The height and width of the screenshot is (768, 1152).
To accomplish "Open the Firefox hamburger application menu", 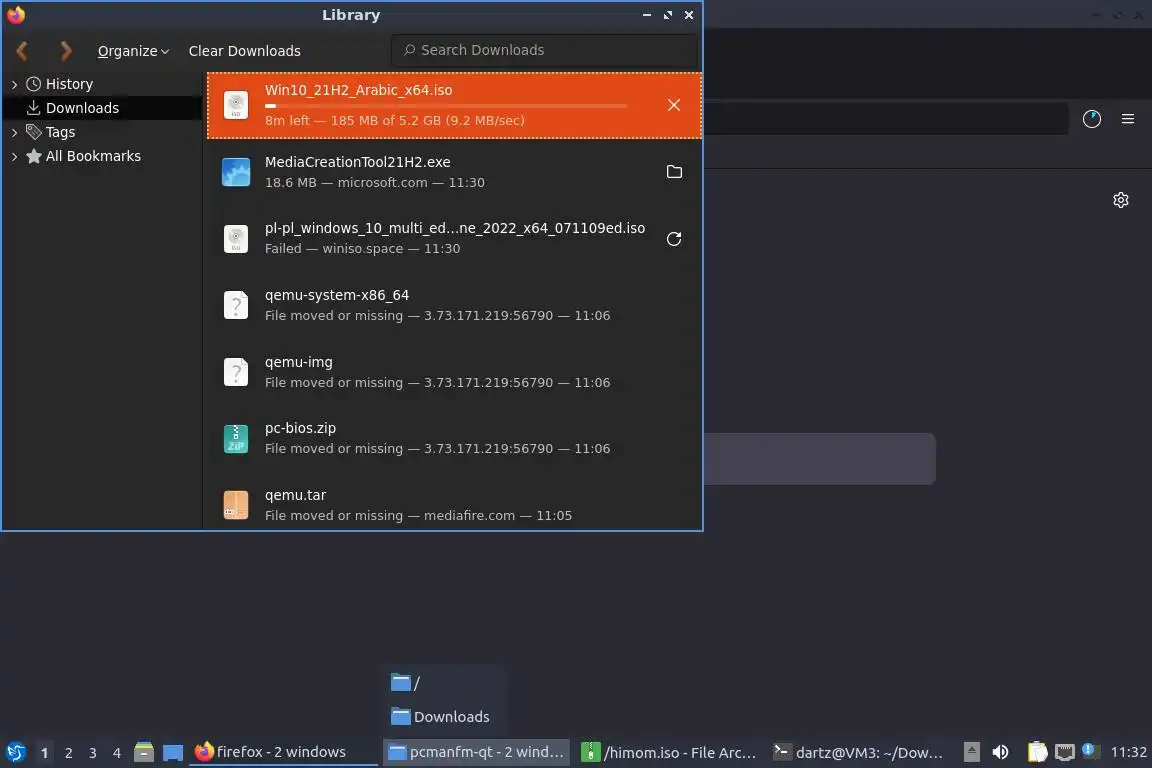I will click(1128, 118).
